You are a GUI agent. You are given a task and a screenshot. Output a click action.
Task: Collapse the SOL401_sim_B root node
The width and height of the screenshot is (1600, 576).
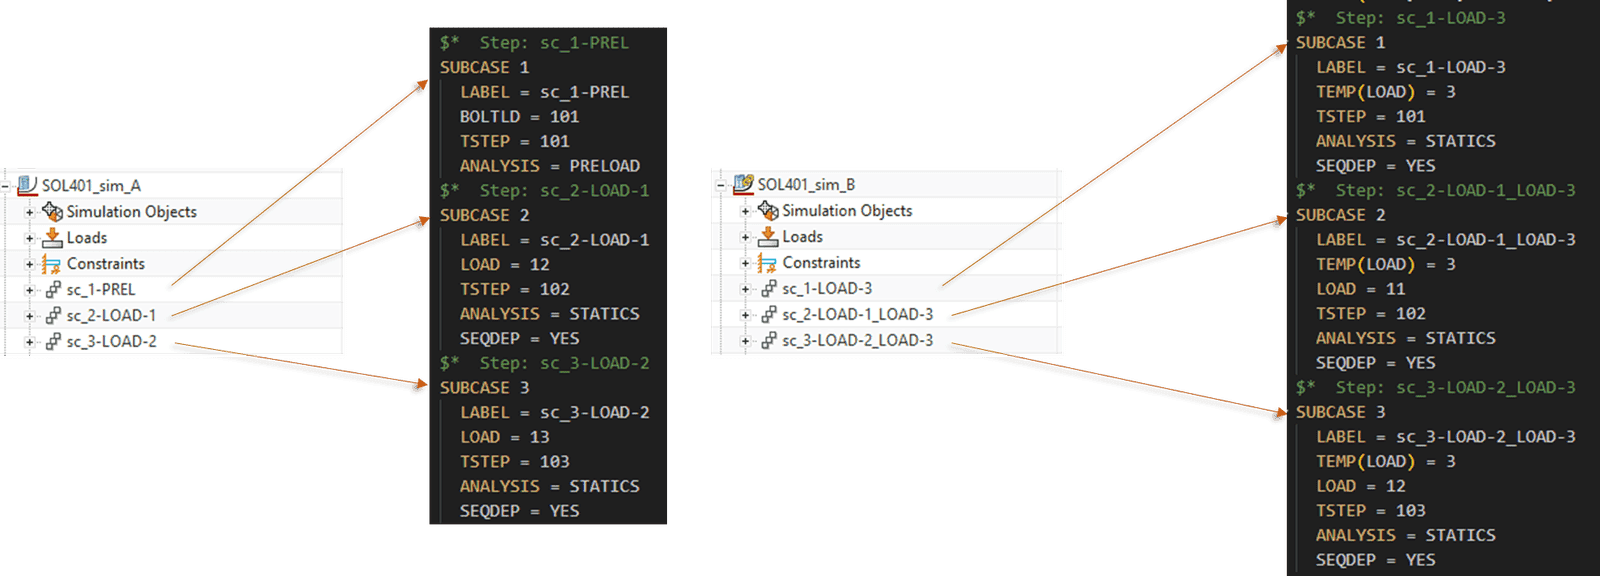point(721,185)
